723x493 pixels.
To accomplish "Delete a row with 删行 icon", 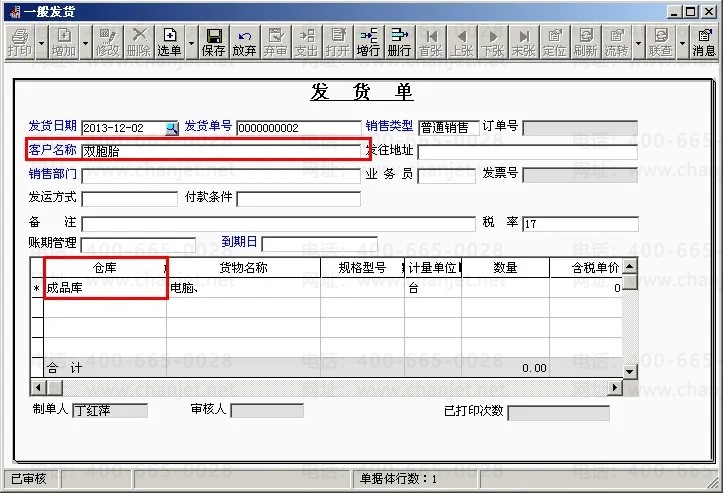I will [x=399, y=42].
